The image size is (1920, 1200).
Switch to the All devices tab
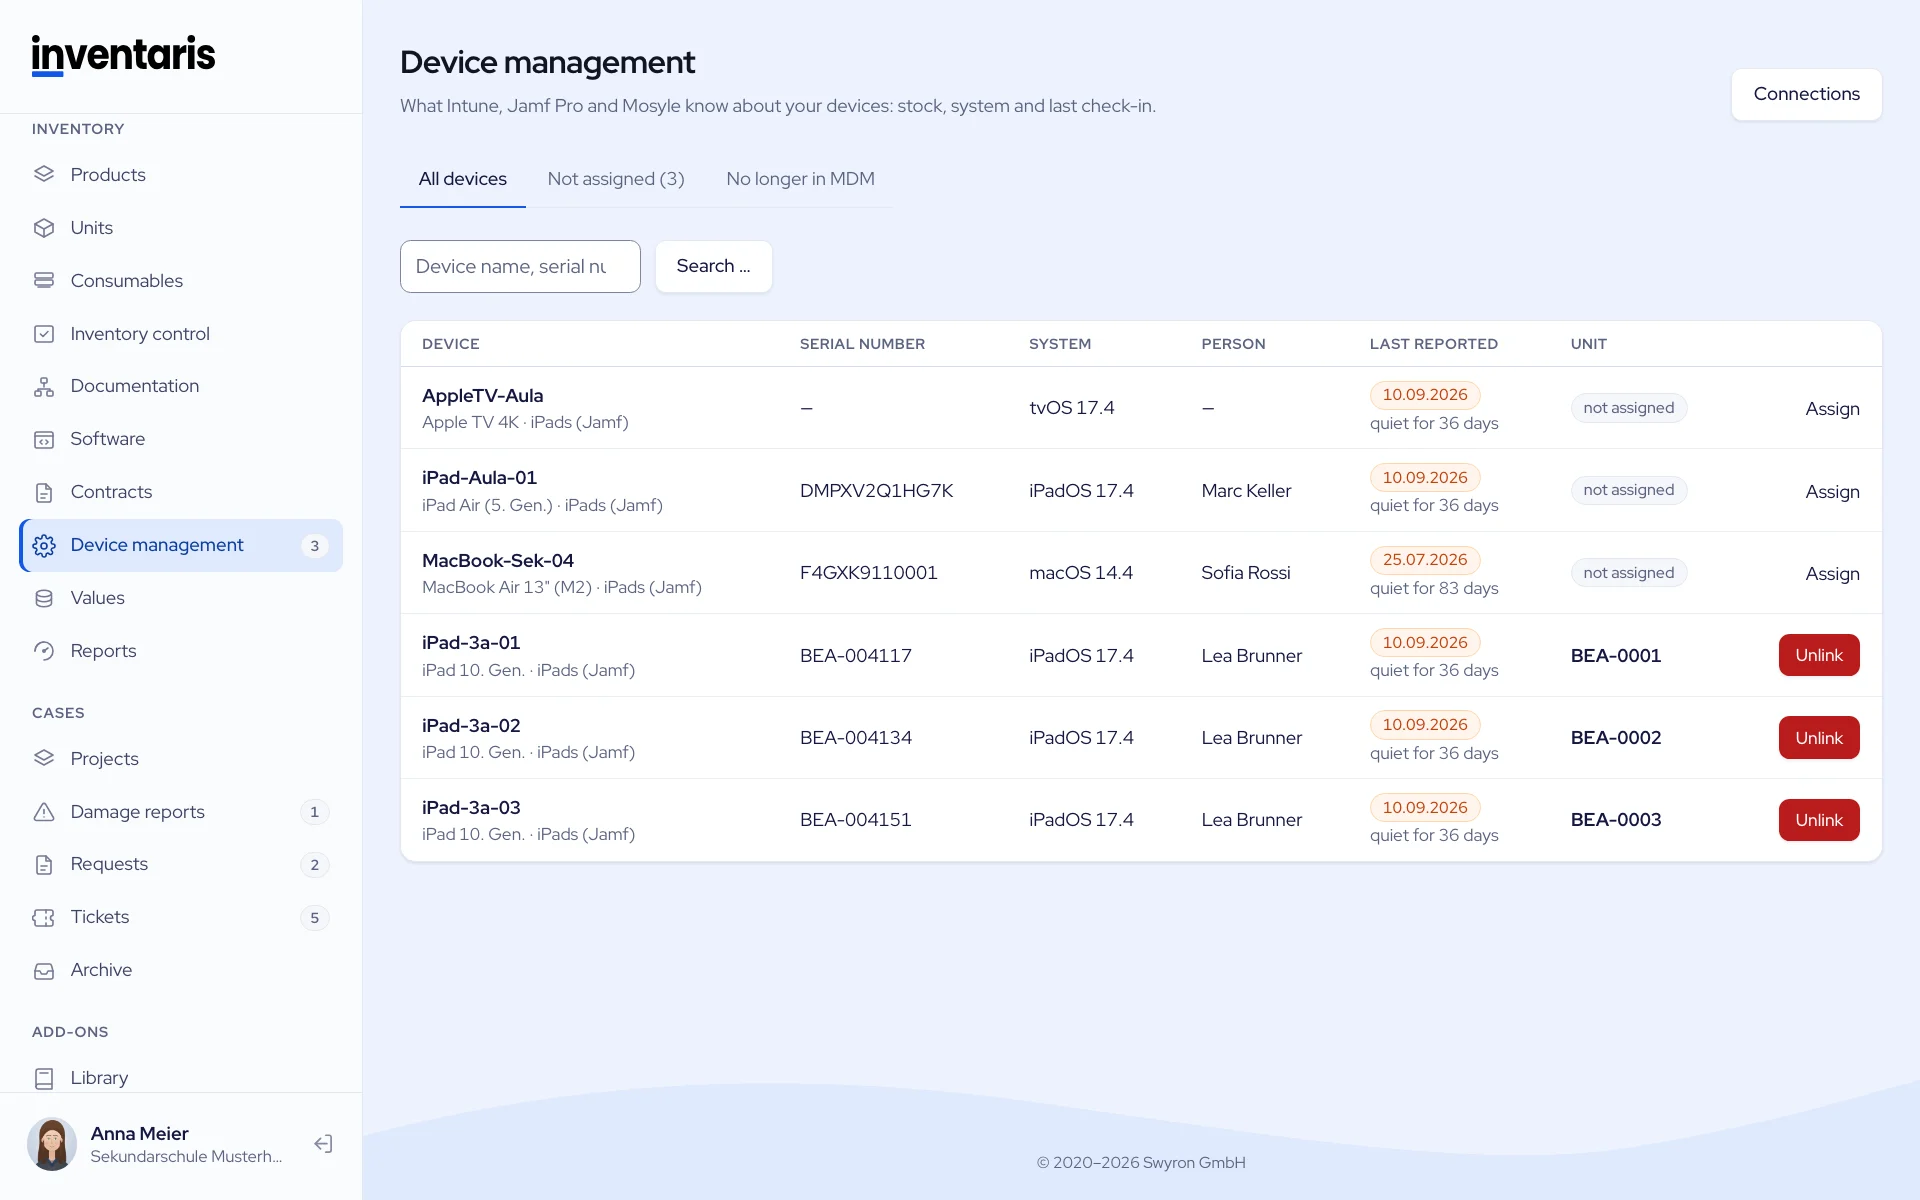point(462,179)
